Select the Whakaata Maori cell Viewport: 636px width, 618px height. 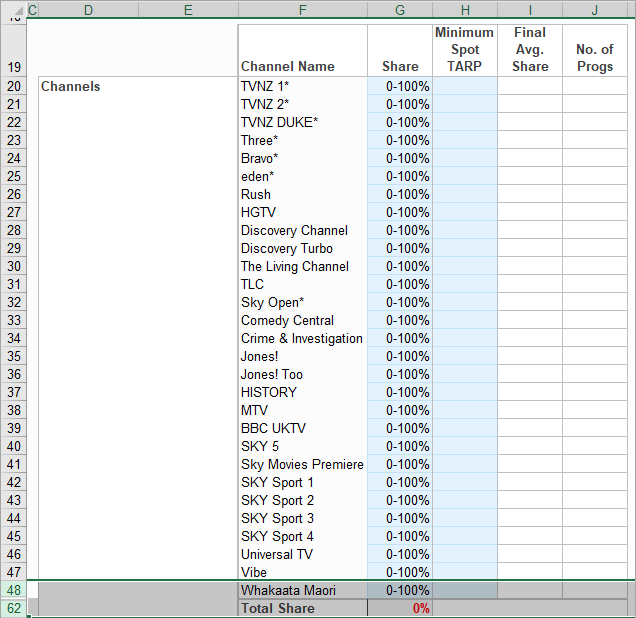[303, 590]
